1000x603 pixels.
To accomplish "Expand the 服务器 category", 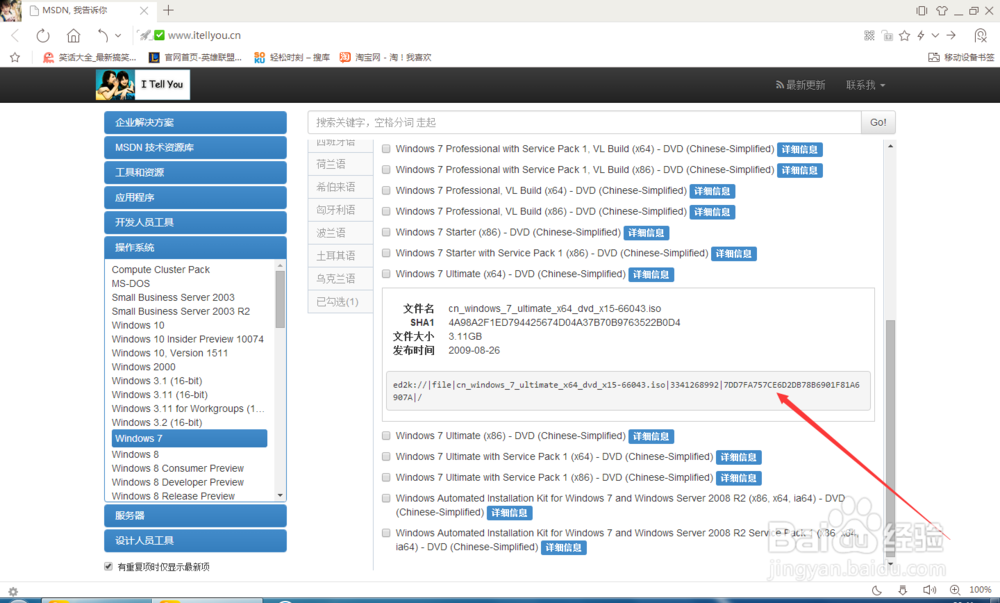I will tap(195, 516).
